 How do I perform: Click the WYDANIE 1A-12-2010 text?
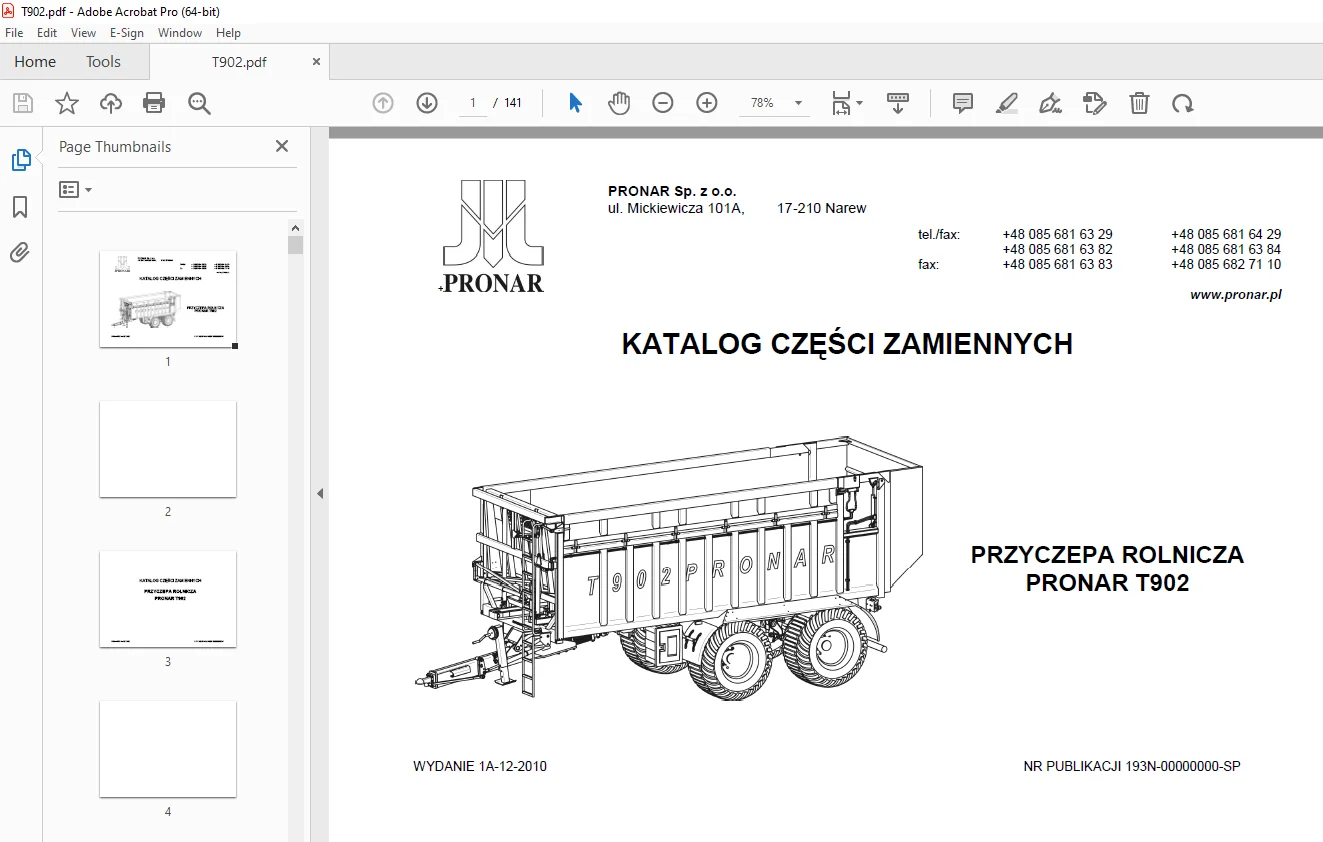(x=480, y=767)
